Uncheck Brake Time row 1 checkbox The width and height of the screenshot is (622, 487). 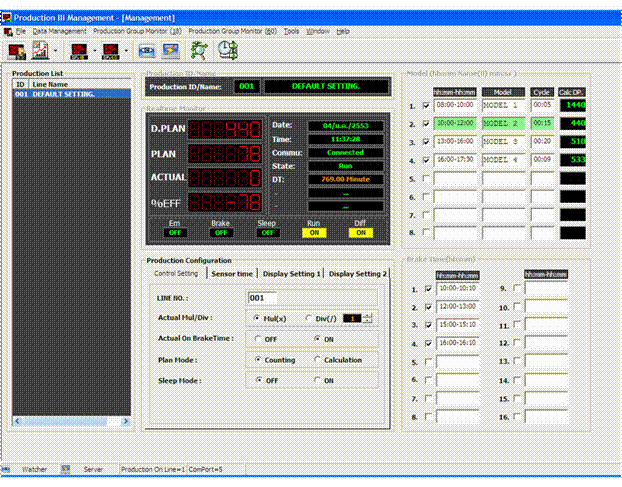[x=427, y=289]
